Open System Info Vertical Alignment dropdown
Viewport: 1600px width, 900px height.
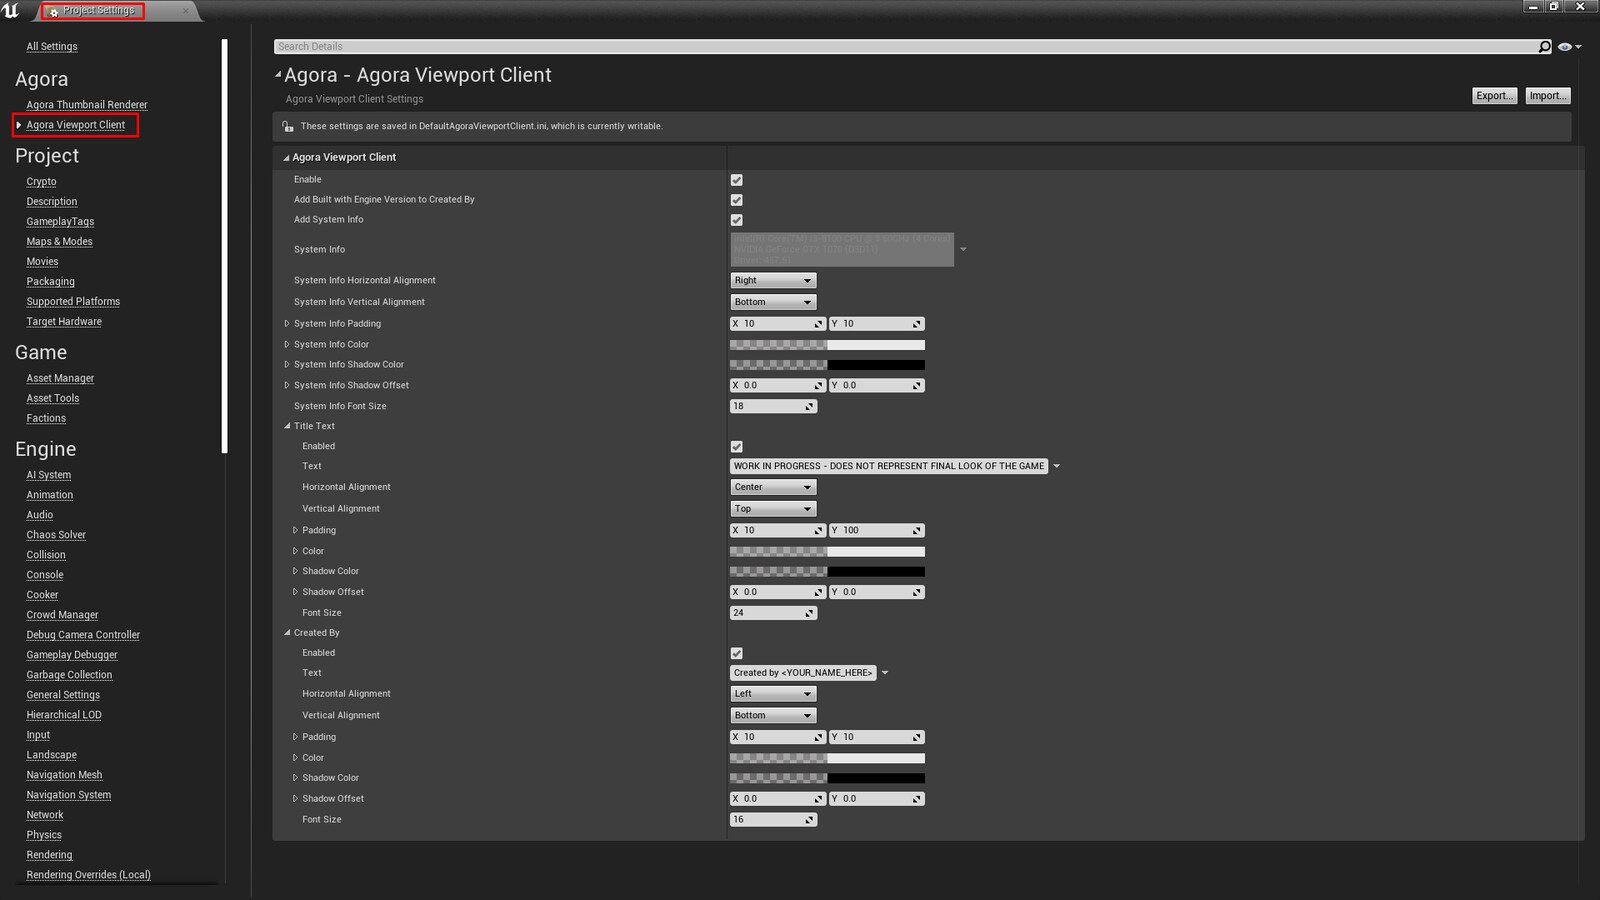pyautogui.click(x=773, y=302)
